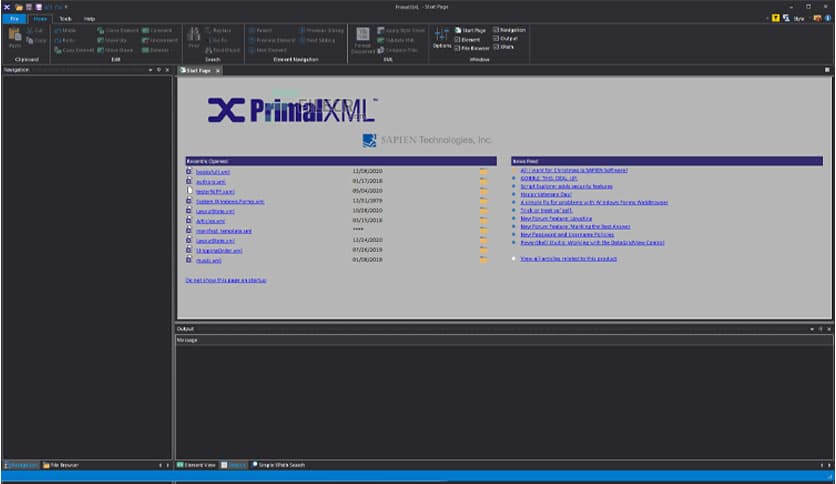Click the Comment icon in Edit group
The image size is (836, 484).
tap(145, 31)
